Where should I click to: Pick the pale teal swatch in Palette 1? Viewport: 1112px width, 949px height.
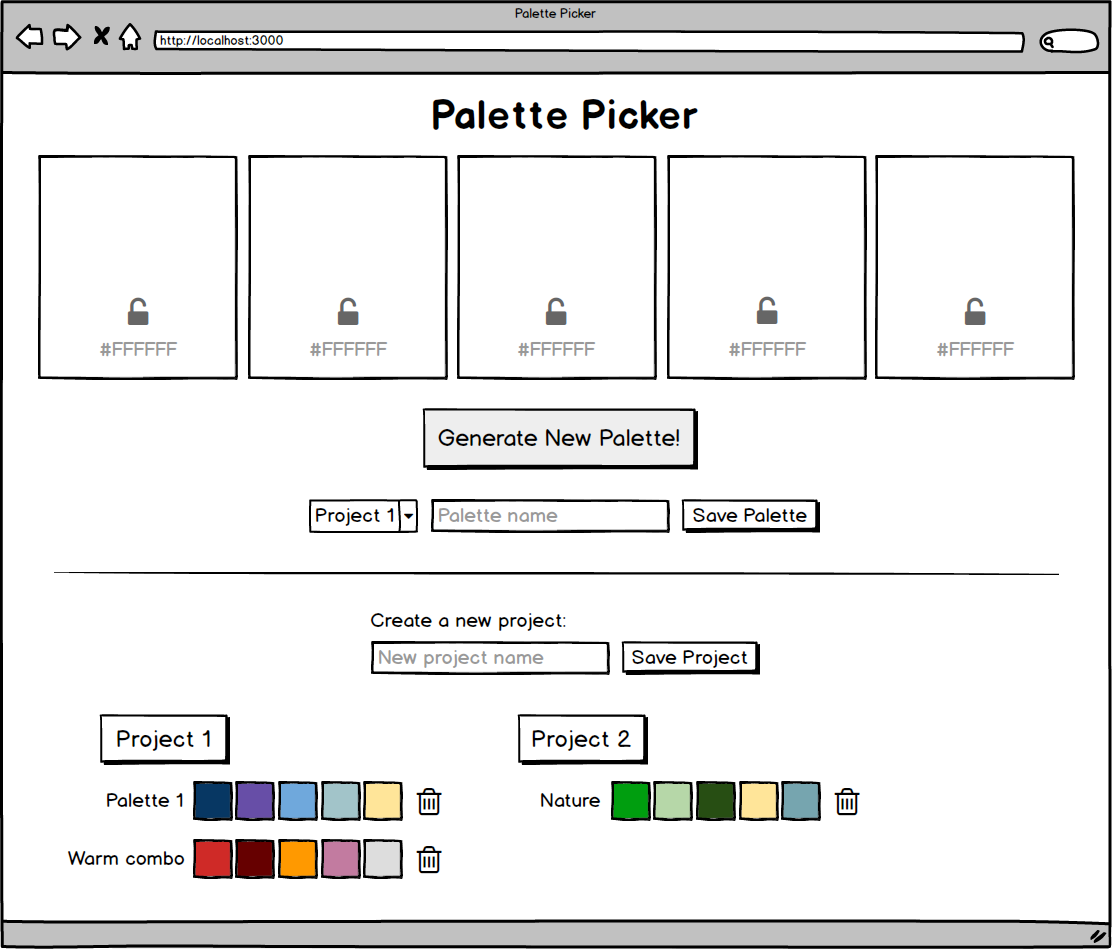point(340,801)
